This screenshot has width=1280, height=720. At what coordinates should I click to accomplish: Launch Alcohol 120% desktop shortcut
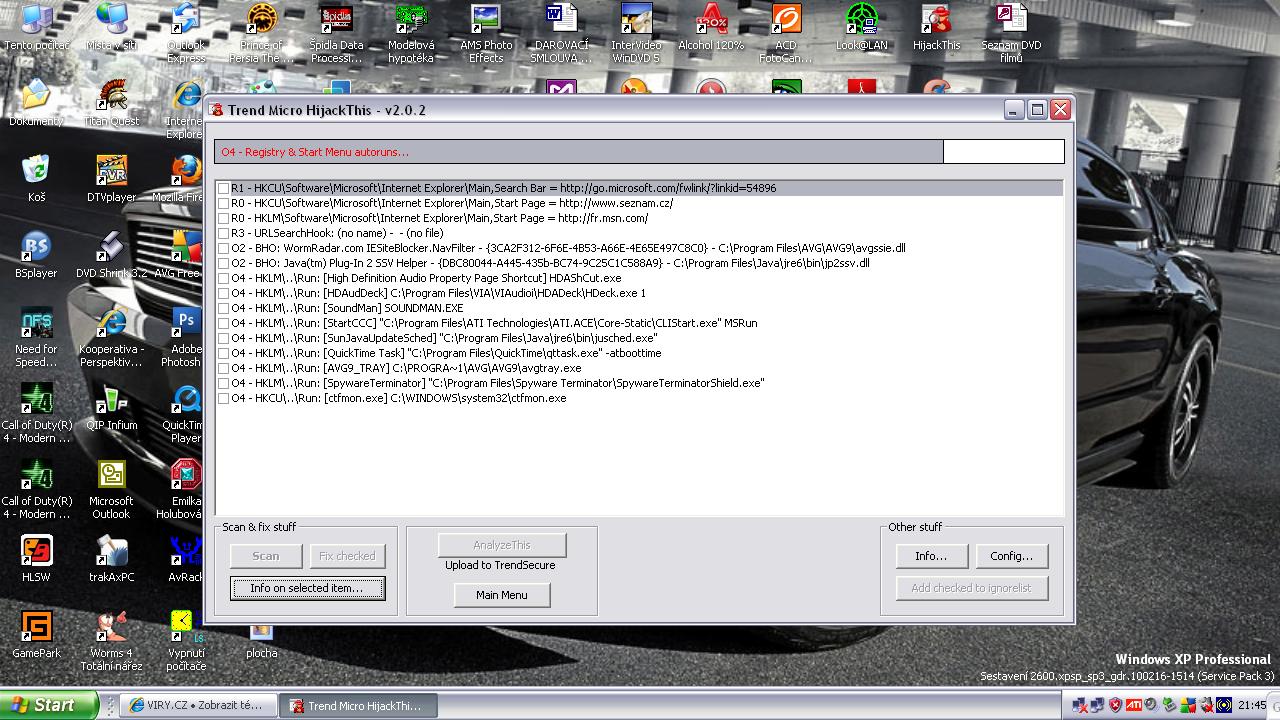711,21
